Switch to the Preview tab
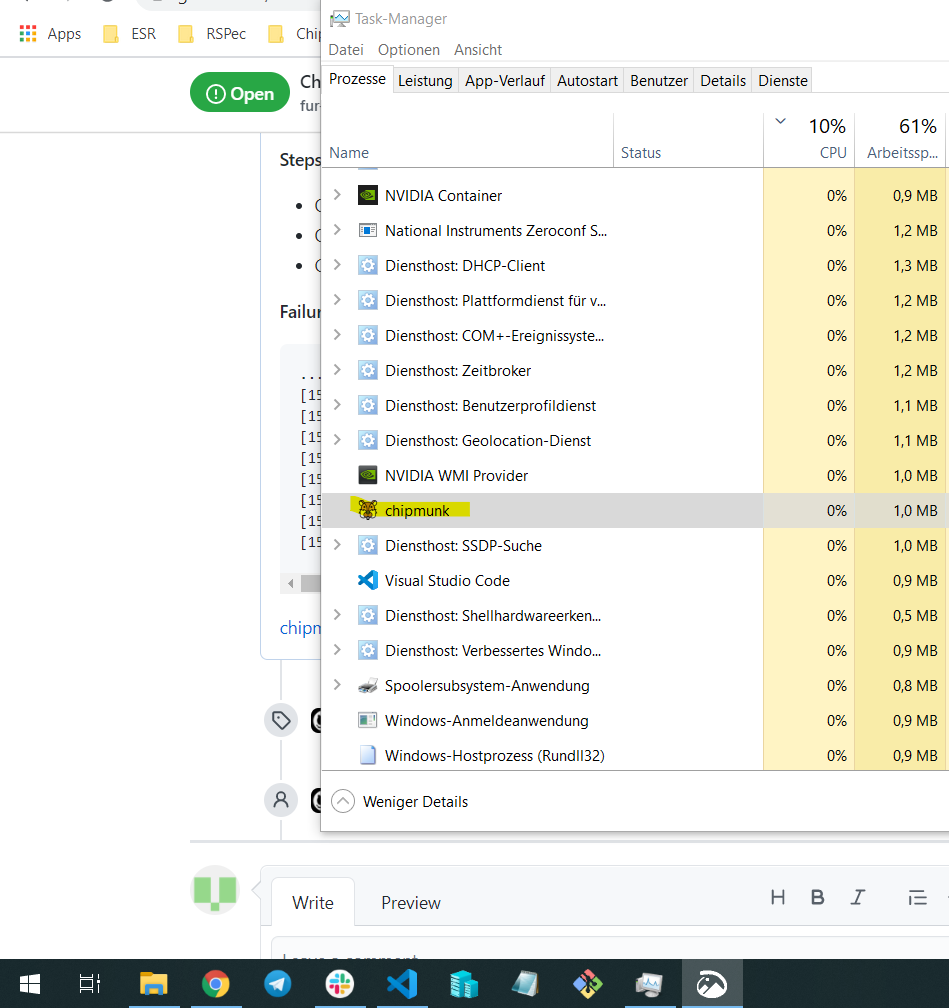The height and width of the screenshot is (1008, 949). (410, 902)
